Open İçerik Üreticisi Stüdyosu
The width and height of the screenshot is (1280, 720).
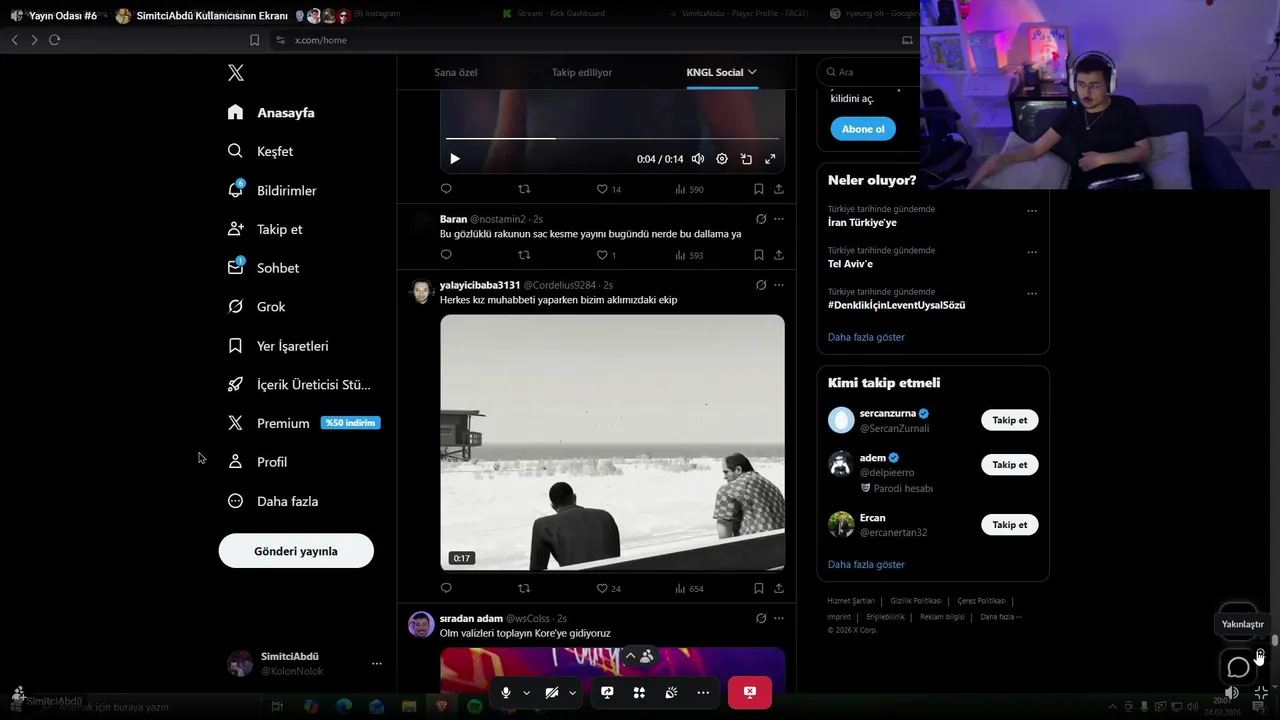pos(299,385)
